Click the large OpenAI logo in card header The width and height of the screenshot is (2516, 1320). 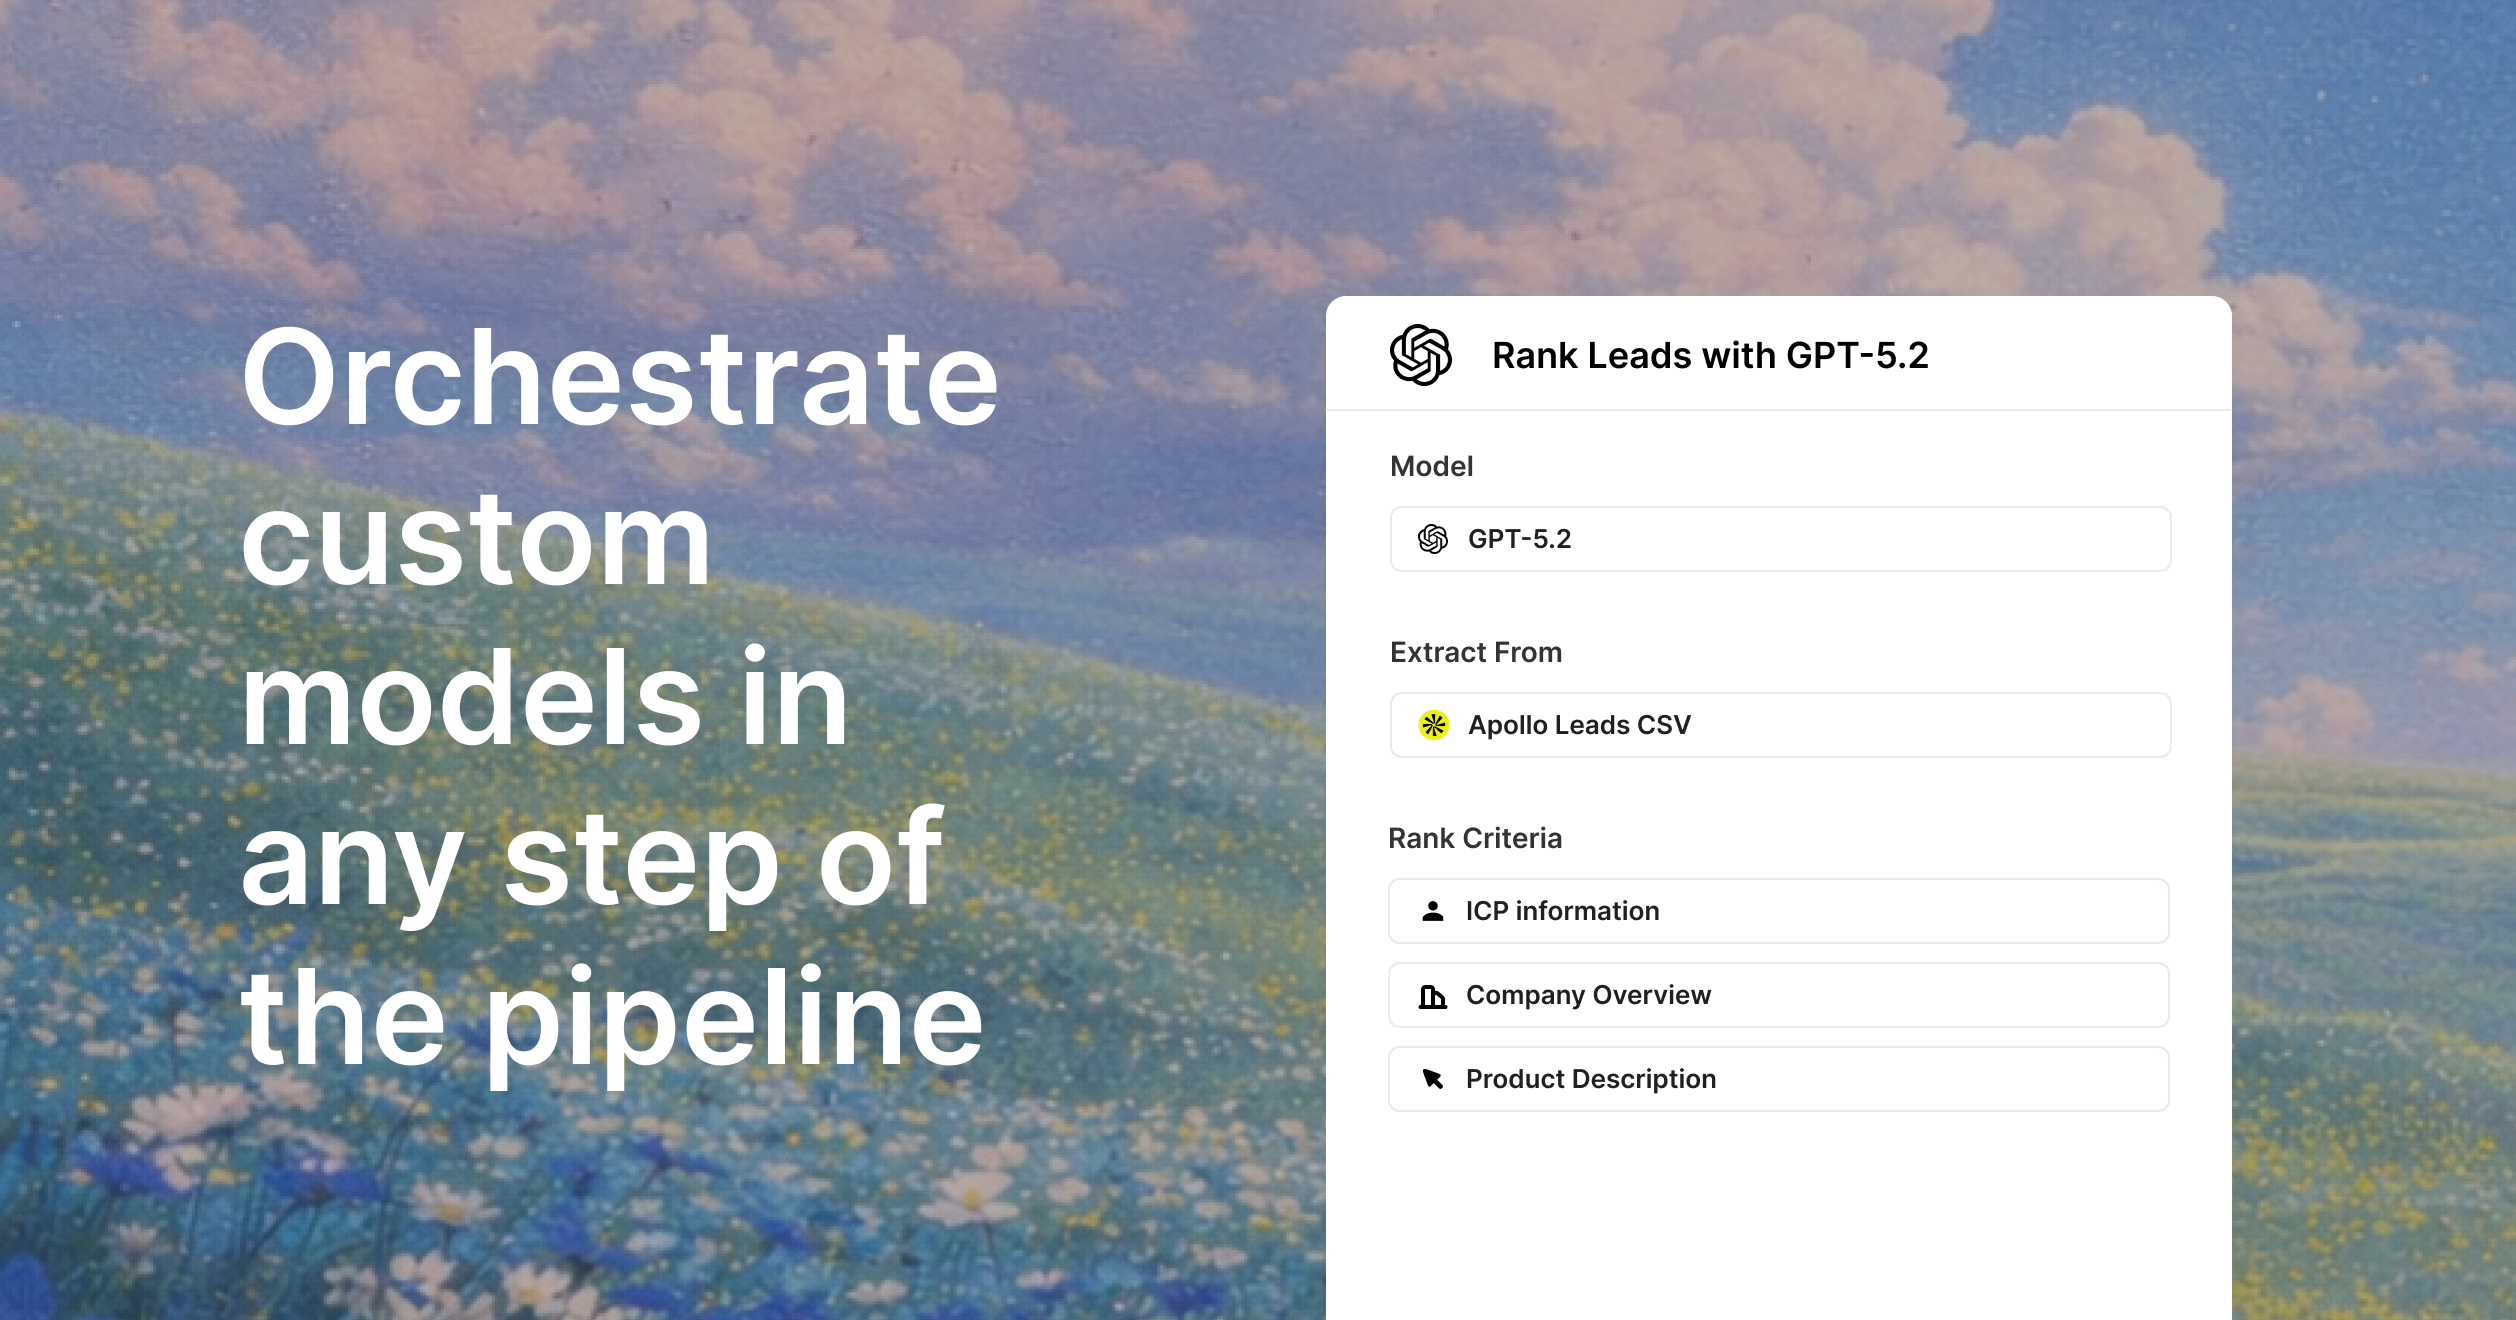[1420, 355]
